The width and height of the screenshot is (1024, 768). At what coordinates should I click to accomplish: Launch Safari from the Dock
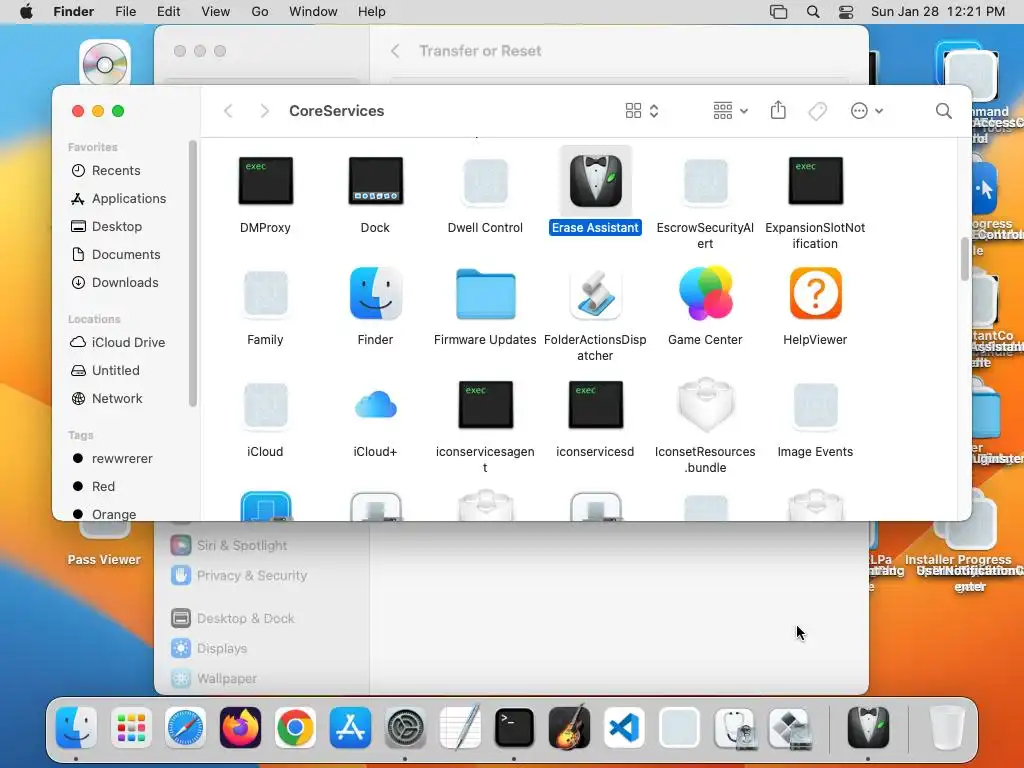tap(185, 727)
